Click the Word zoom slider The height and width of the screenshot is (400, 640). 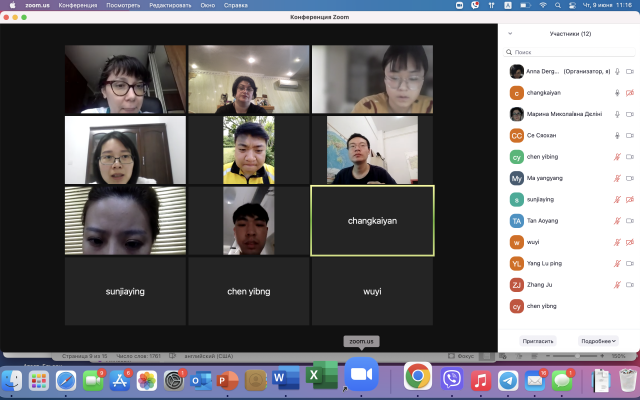click(x=575, y=356)
